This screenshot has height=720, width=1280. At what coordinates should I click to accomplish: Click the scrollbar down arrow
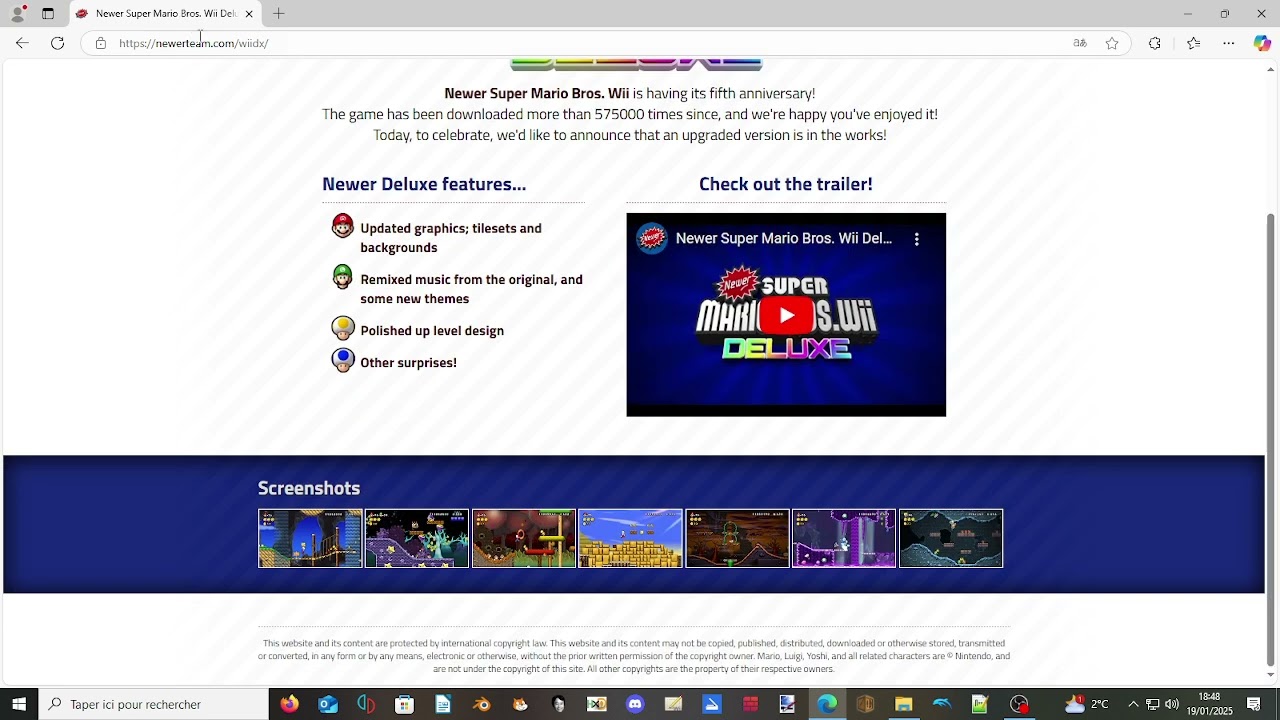pyautogui.click(x=1271, y=675)
